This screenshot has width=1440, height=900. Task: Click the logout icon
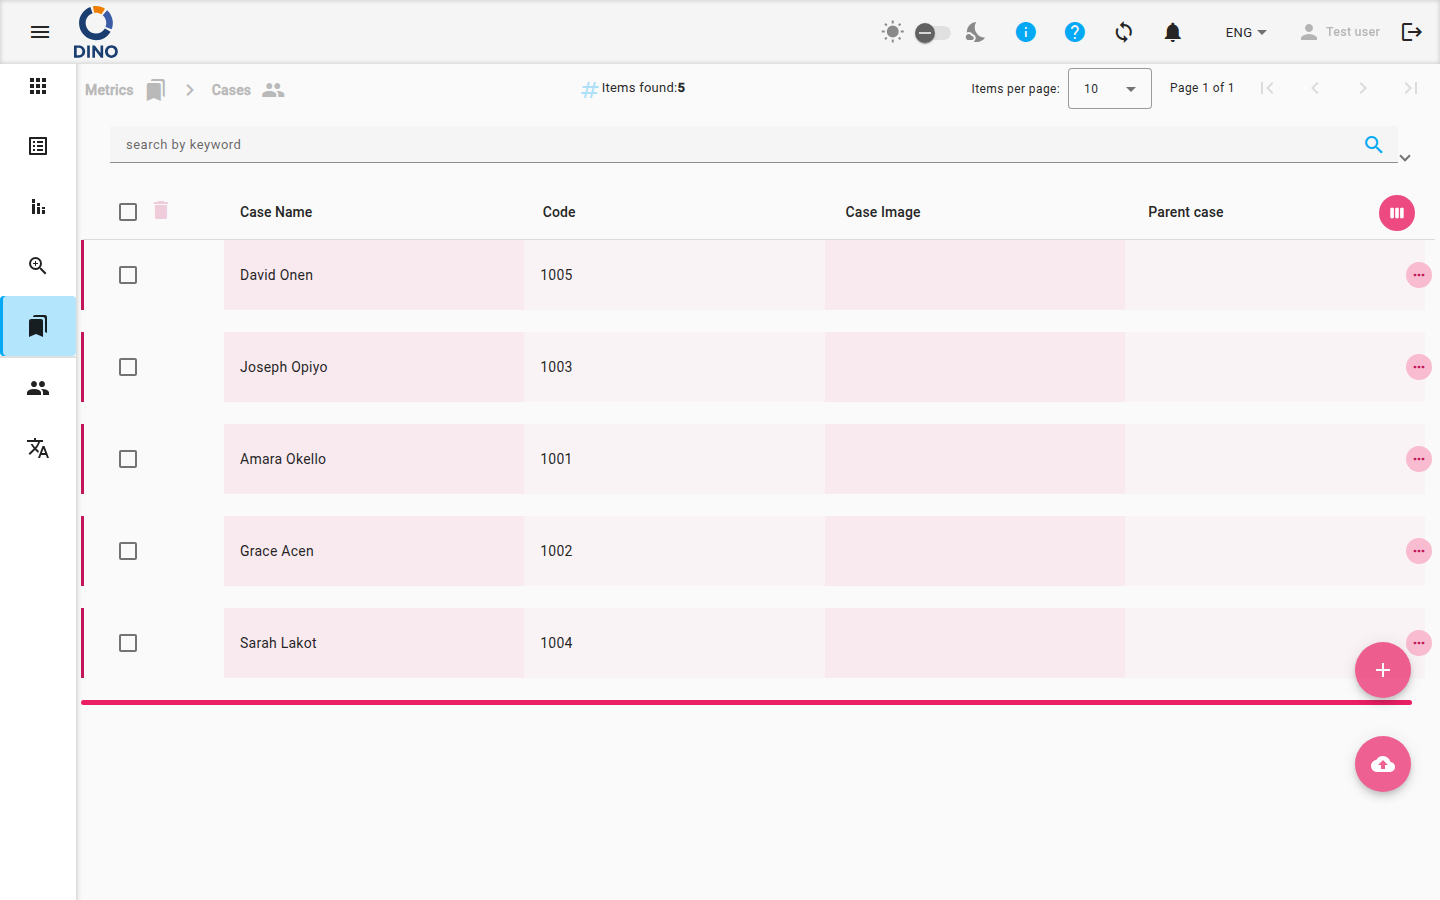(x=1412, y=32)
